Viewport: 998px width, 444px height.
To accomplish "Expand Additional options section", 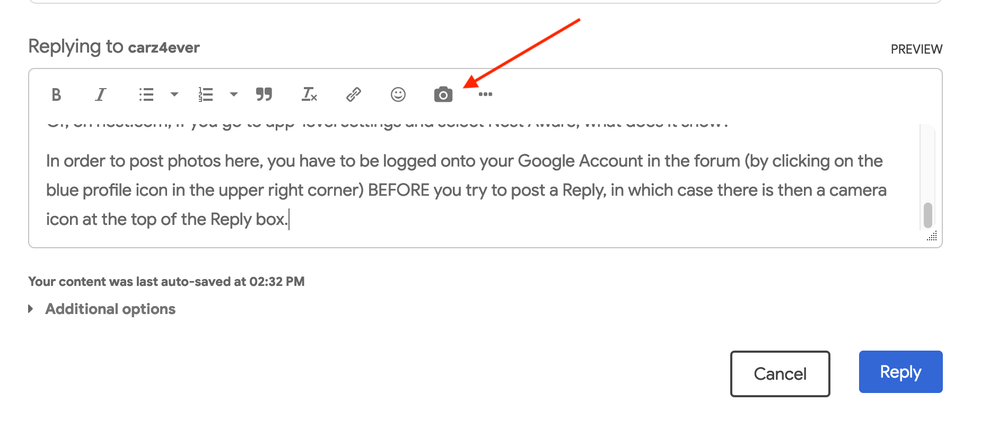I will [110, 309].
